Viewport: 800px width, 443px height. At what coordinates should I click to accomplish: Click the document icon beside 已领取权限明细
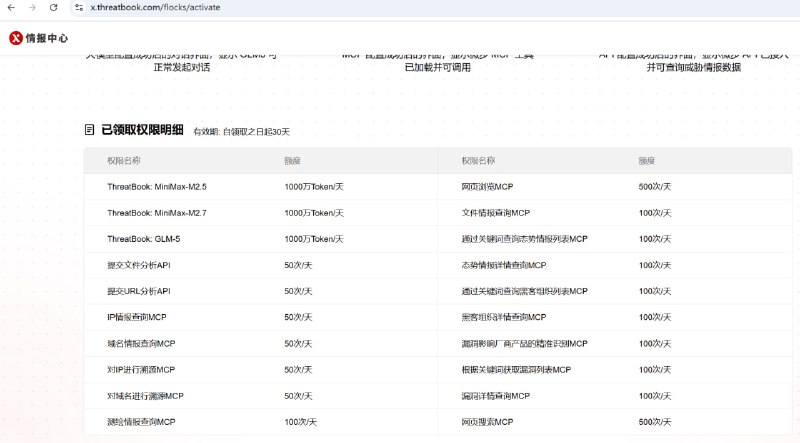(x=89, y=130)
